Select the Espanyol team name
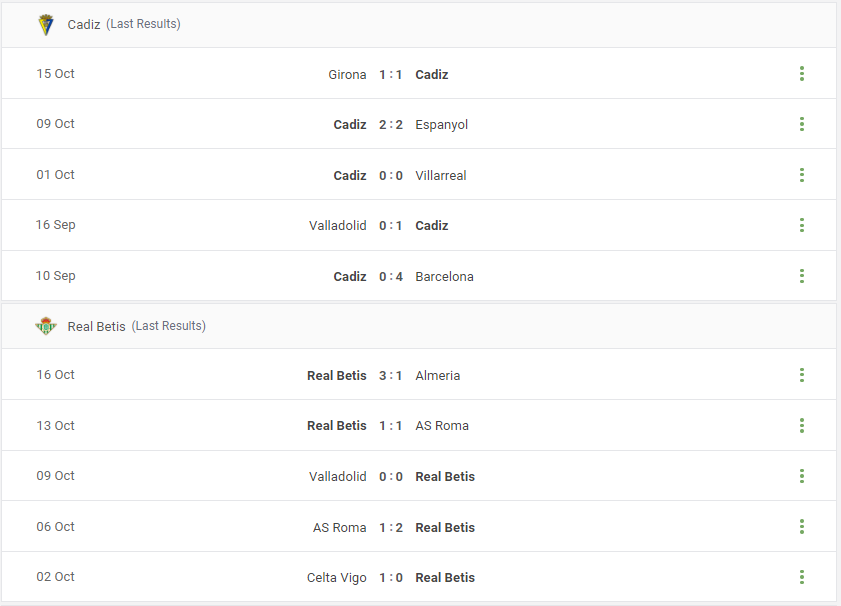This screenshot has width=841, height=606. tap(441, 125)
